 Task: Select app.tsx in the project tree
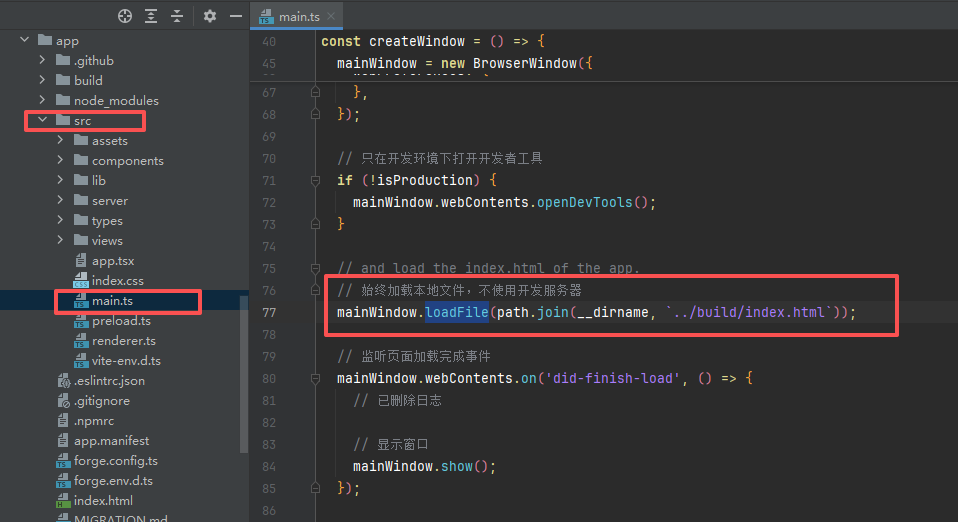click(113, 260)
